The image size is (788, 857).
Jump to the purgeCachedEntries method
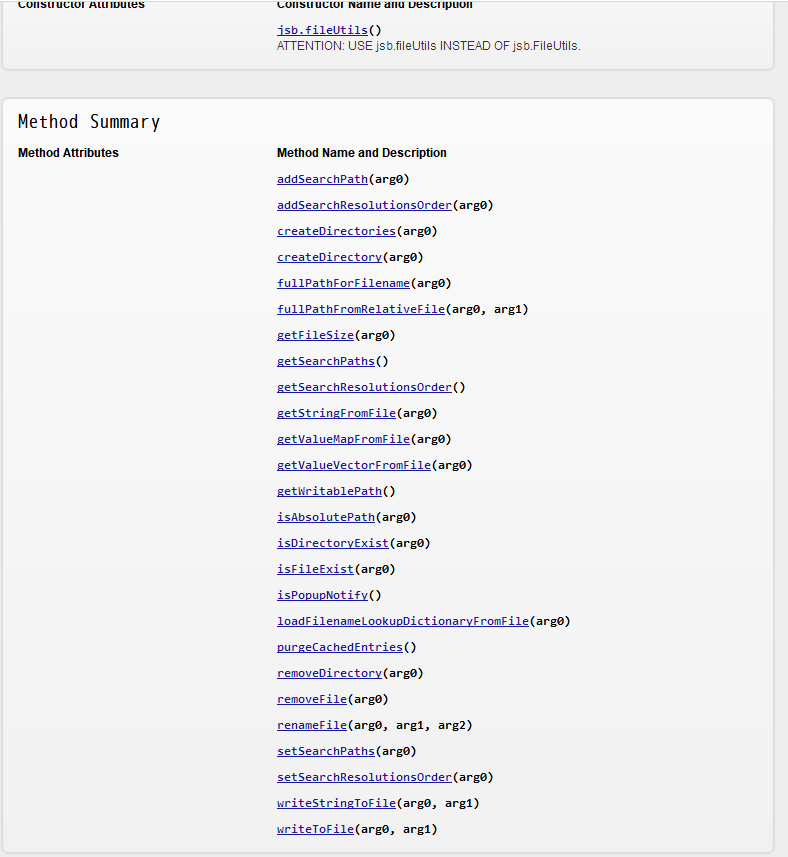340,647
